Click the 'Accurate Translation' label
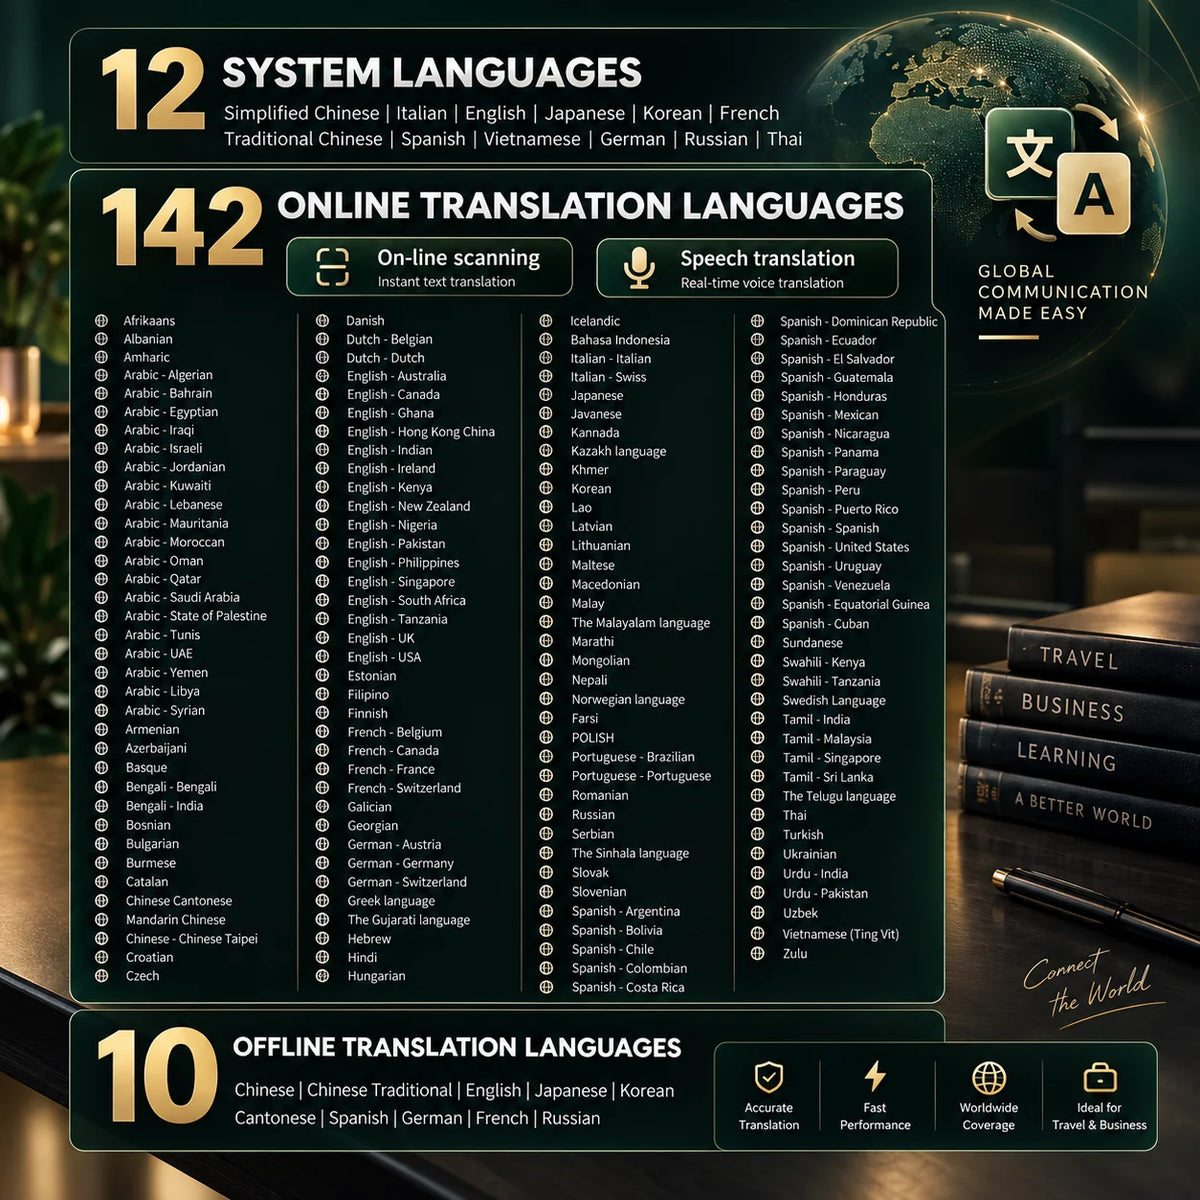1200x1200 pixels. click(769, 1116)
